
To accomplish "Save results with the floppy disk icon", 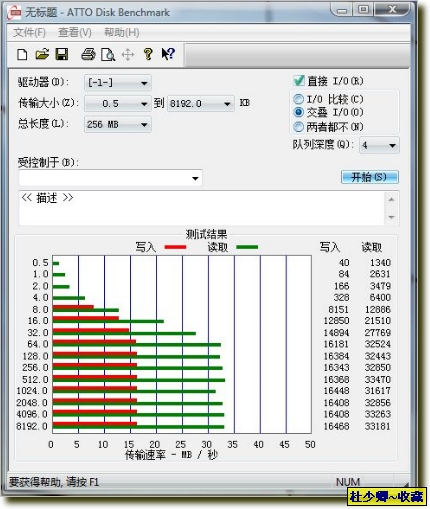I will click(x=62, y=54).
